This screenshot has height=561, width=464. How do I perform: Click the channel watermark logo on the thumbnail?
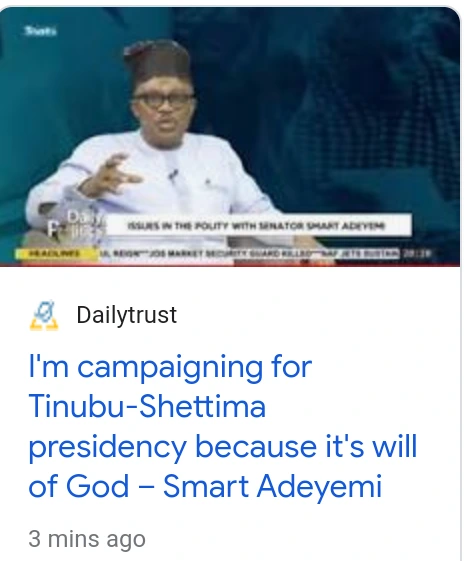(x=40, y=31)
